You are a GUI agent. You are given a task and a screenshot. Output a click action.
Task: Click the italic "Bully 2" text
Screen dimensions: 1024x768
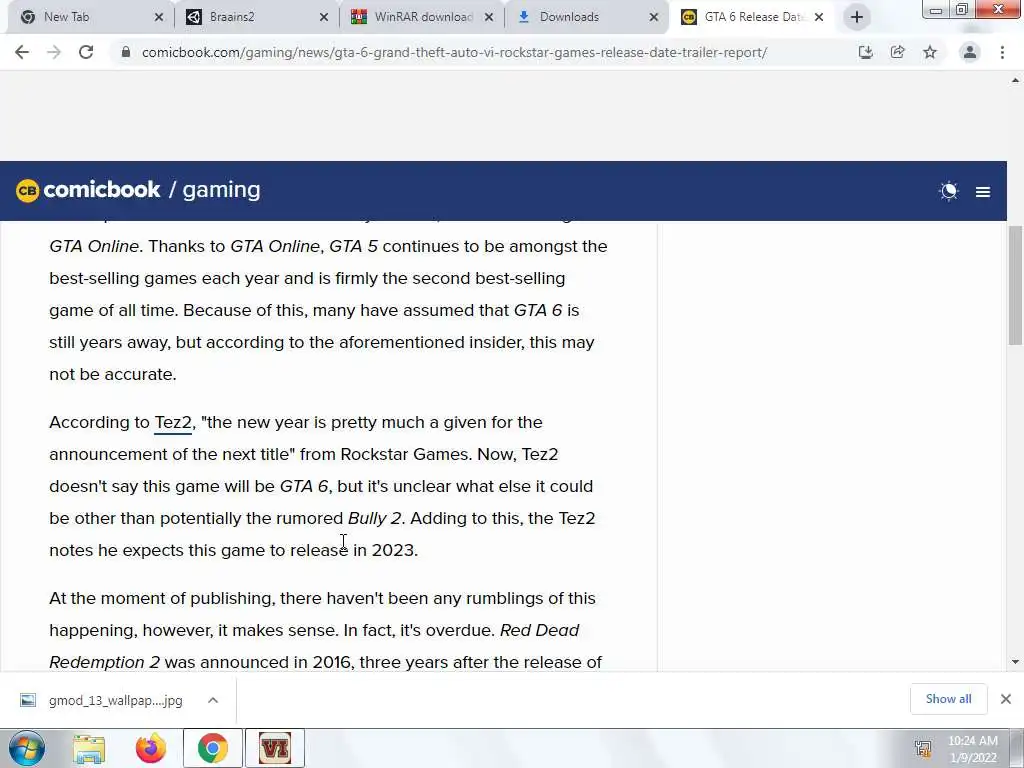point(374,518)
